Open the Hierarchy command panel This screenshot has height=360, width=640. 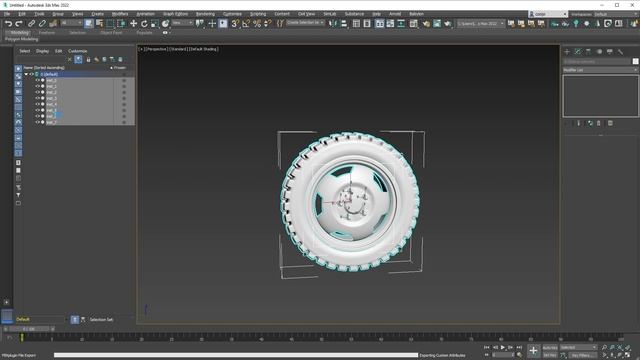coord(588,51)
